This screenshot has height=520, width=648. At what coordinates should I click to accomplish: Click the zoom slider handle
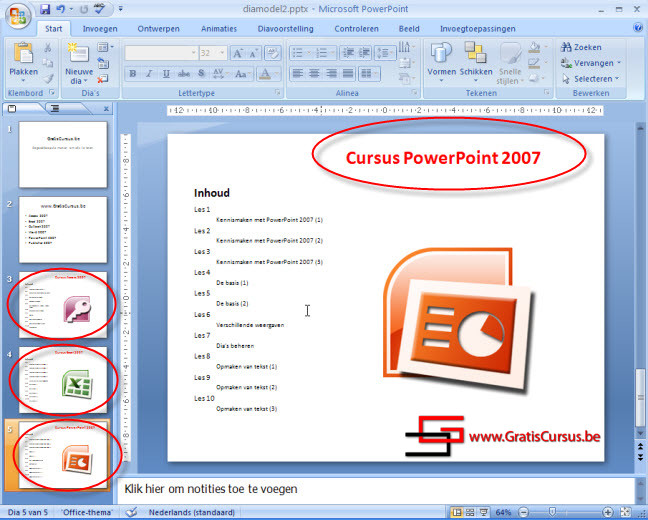[x=552, y=513]
